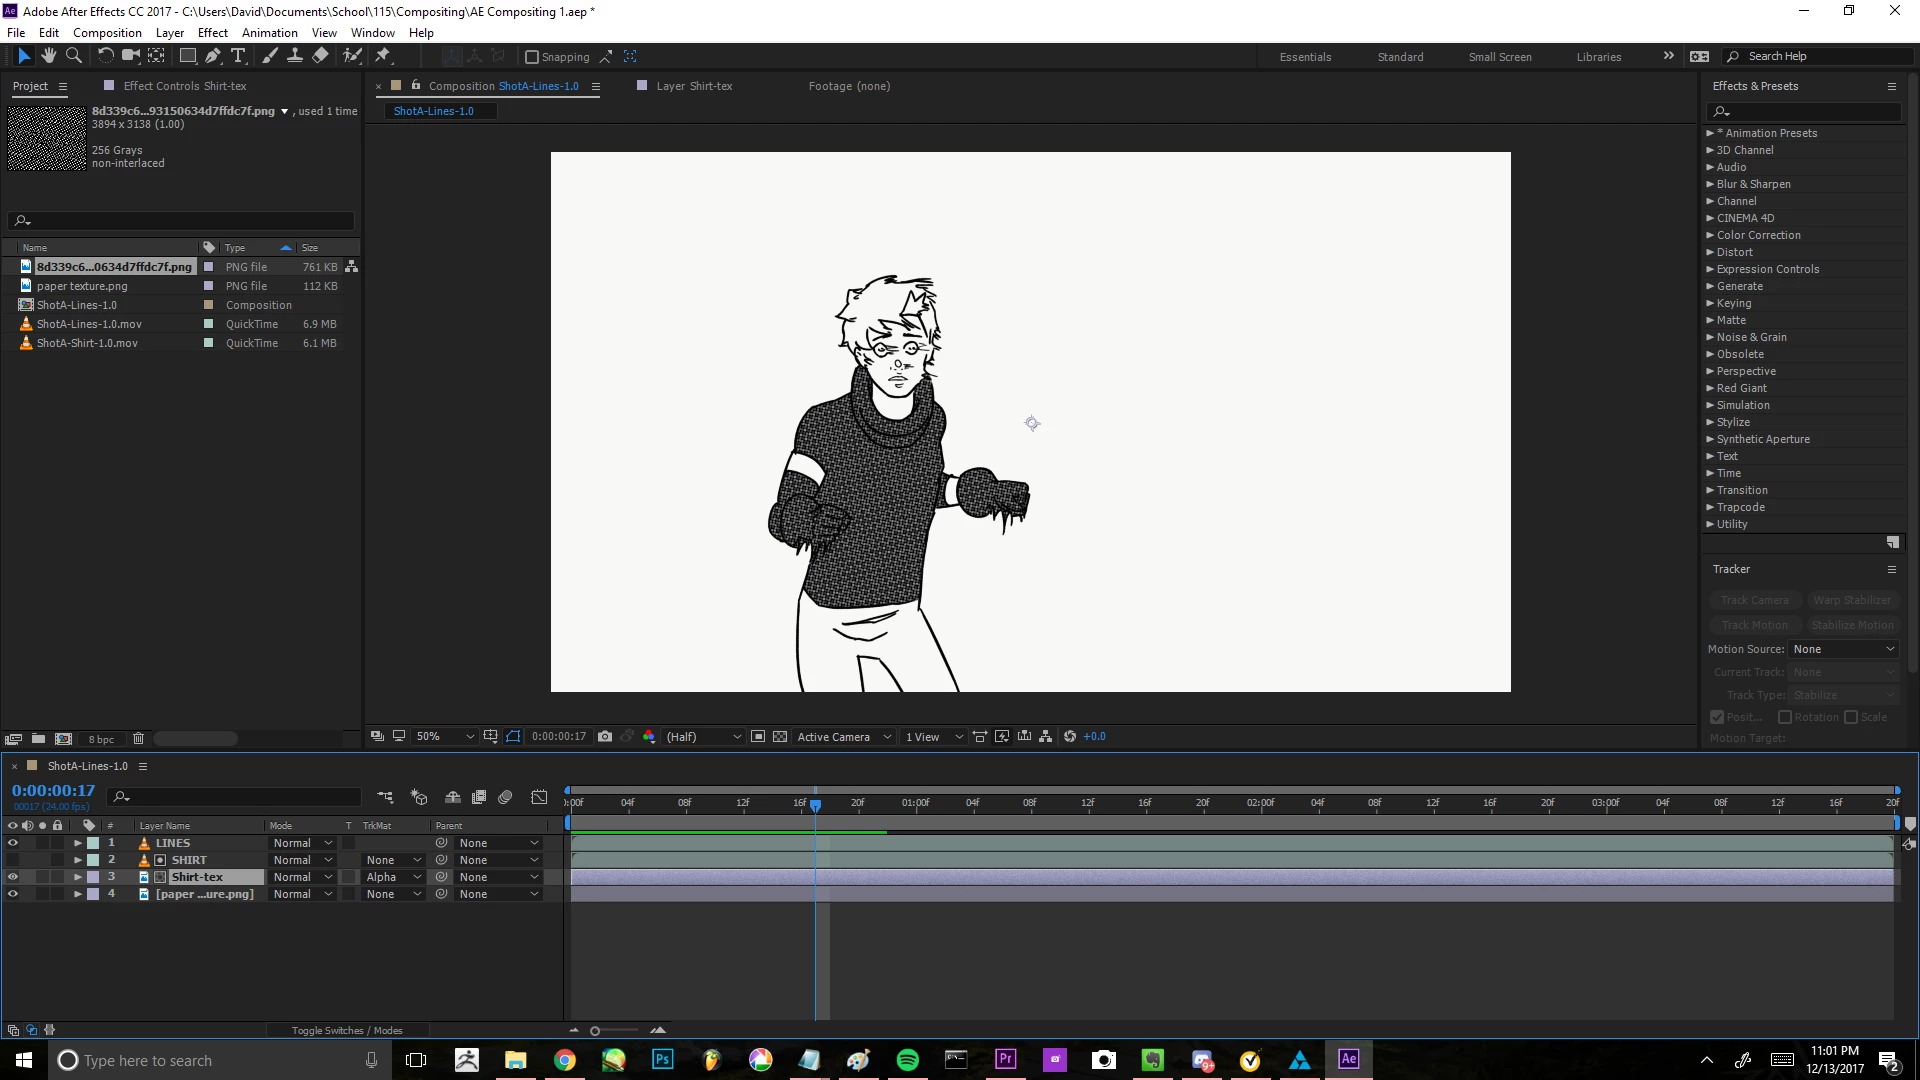Select the Standard workspace
Viewport: 1920px width, 1080px height.
point(1400,57)
